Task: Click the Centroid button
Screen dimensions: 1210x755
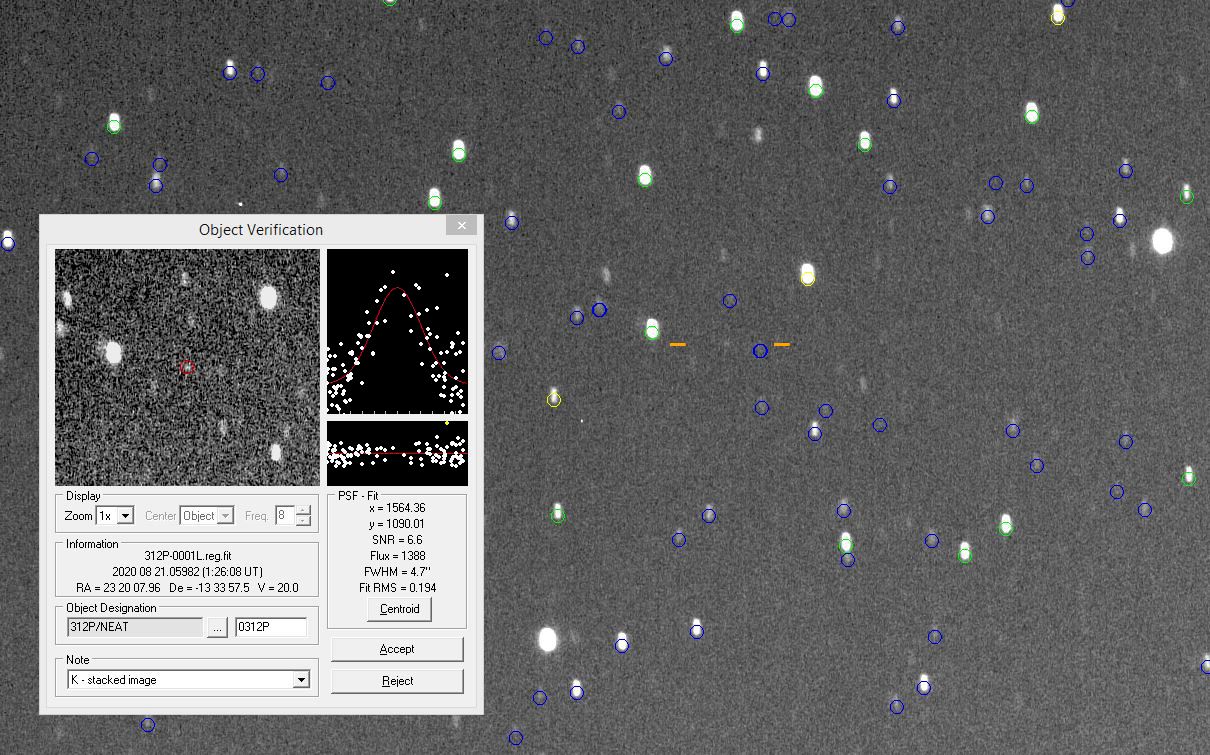Action: pos(398,609)
